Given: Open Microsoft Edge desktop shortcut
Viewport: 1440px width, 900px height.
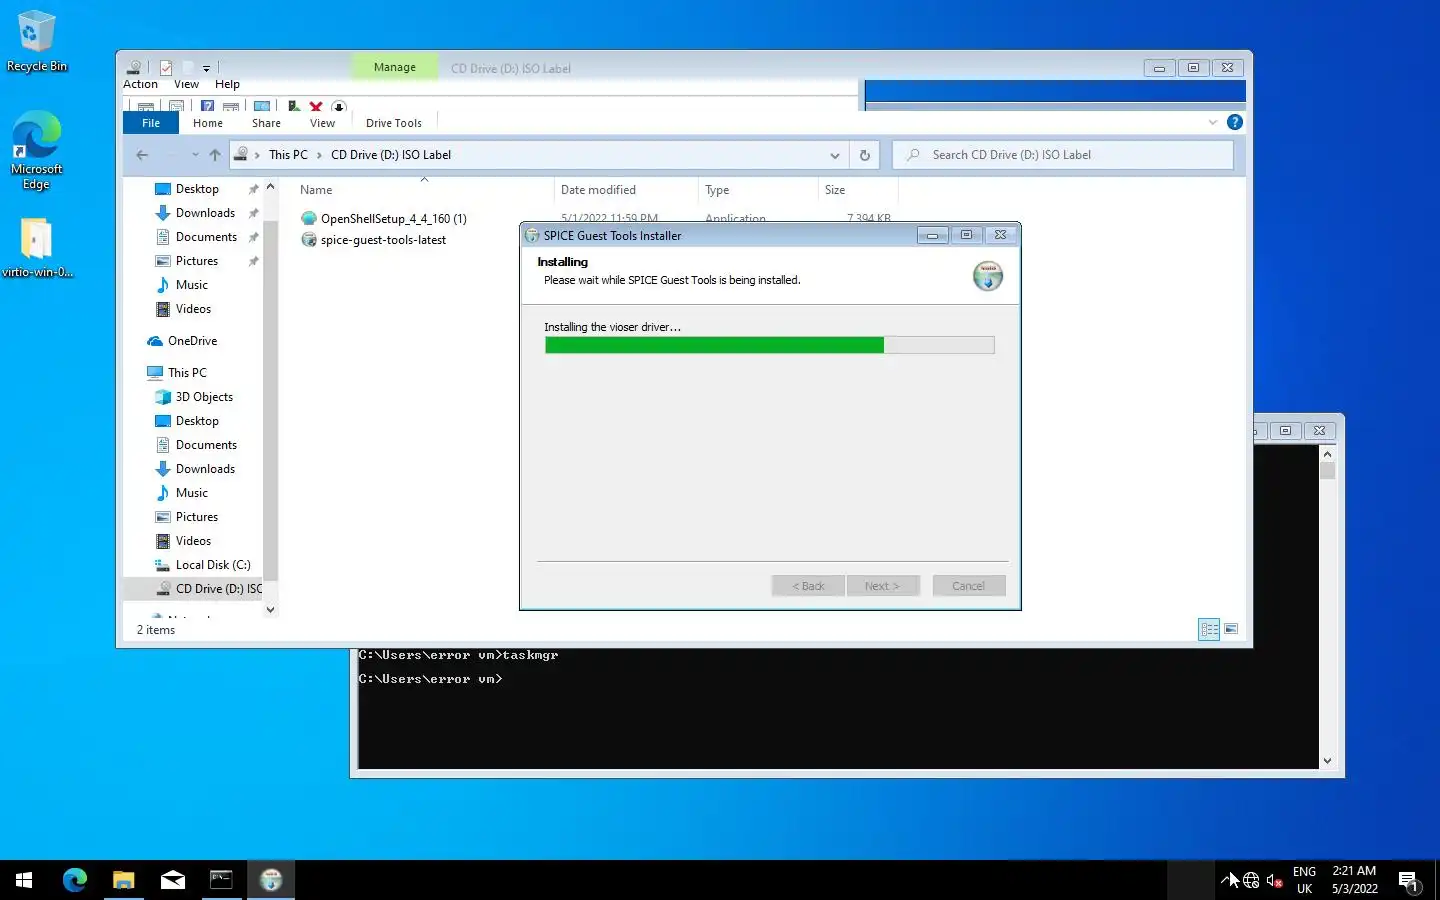Looking at the screenshot, I should click(x=37, y=150).
